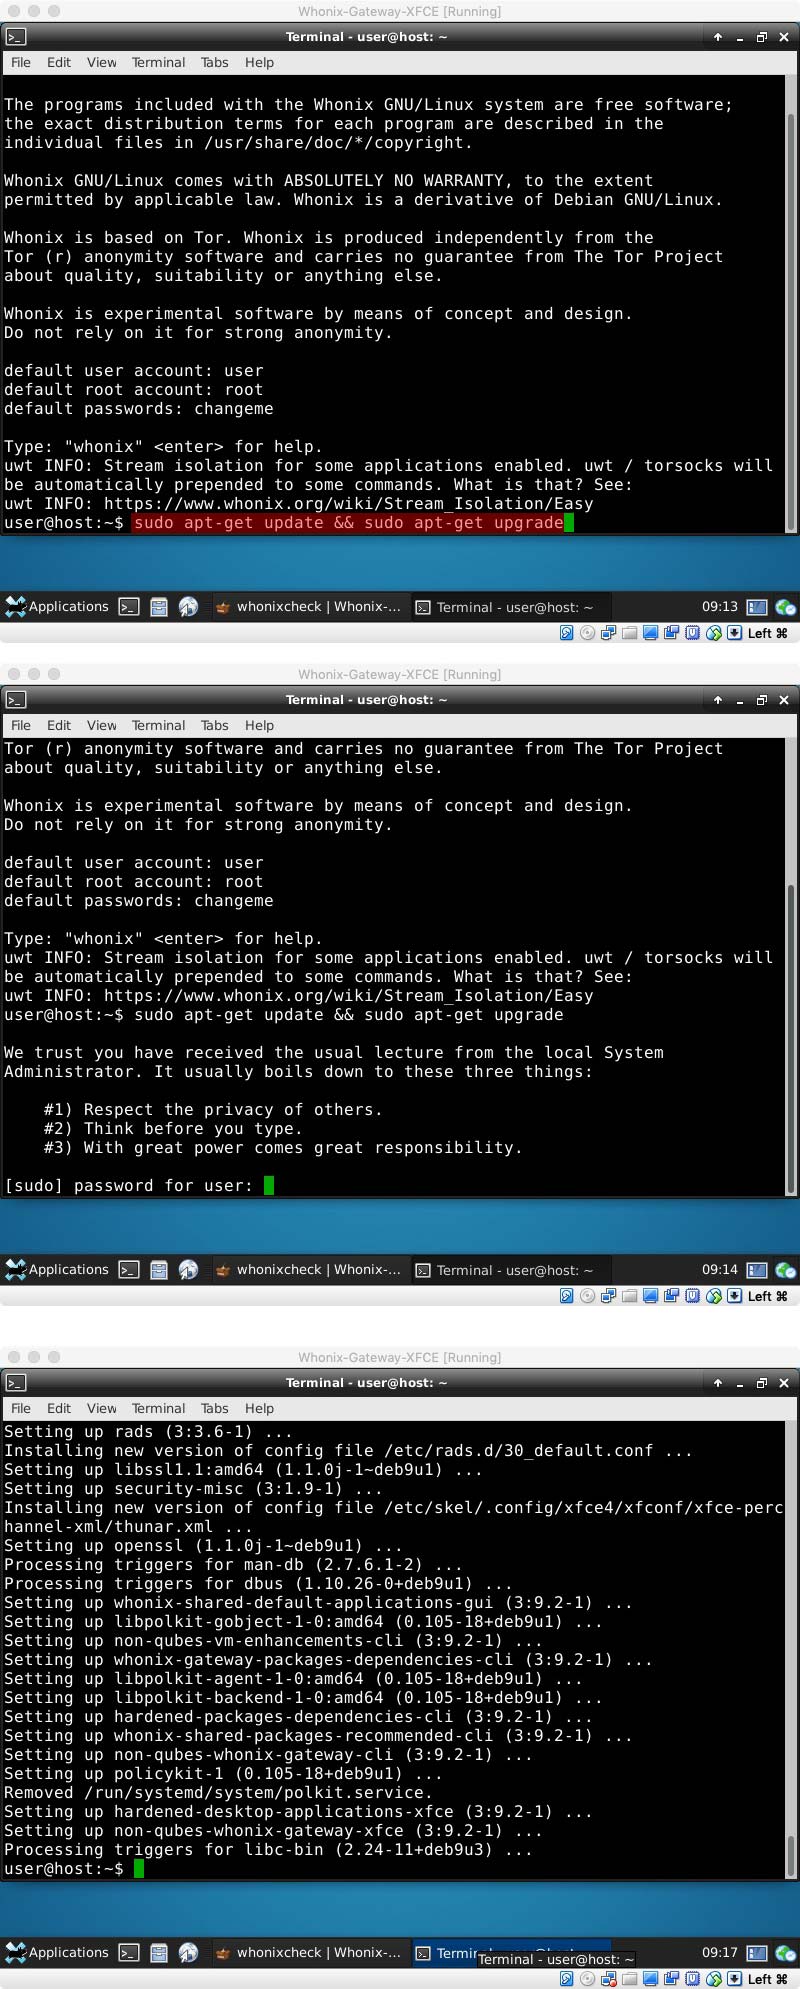Select Terminal taskbar button in 09:14 panel
This screenshot has width=800, height=1989.
[x=504, y=1270]
